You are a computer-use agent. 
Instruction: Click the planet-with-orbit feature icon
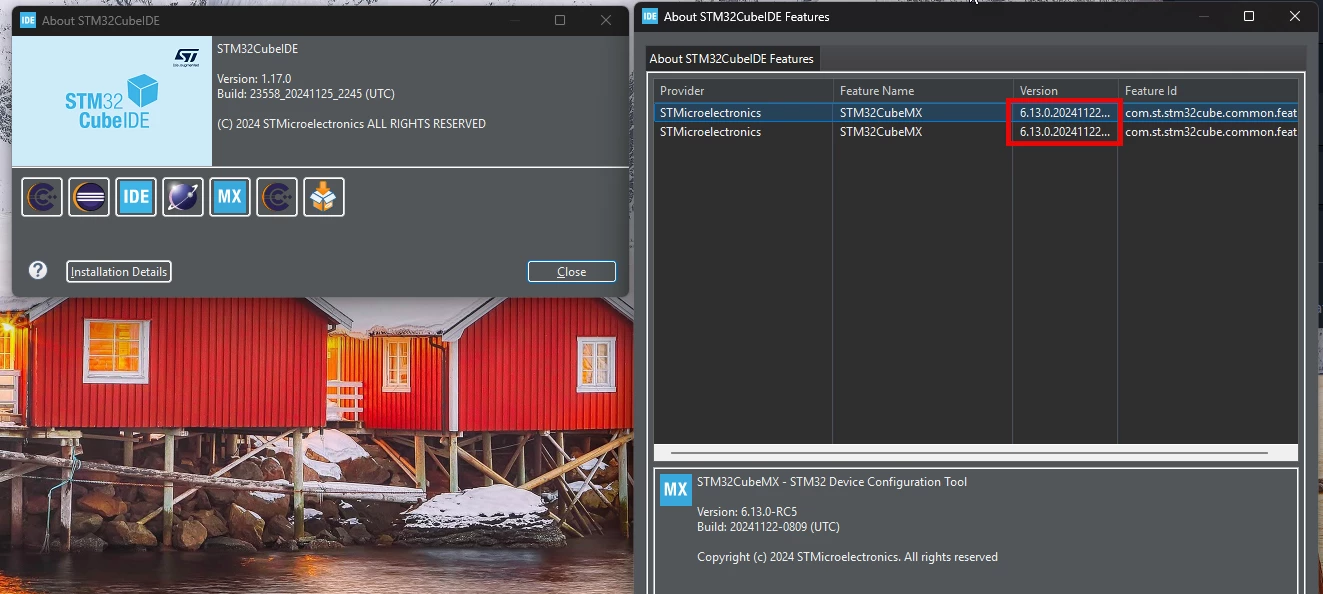pos(183,197)
